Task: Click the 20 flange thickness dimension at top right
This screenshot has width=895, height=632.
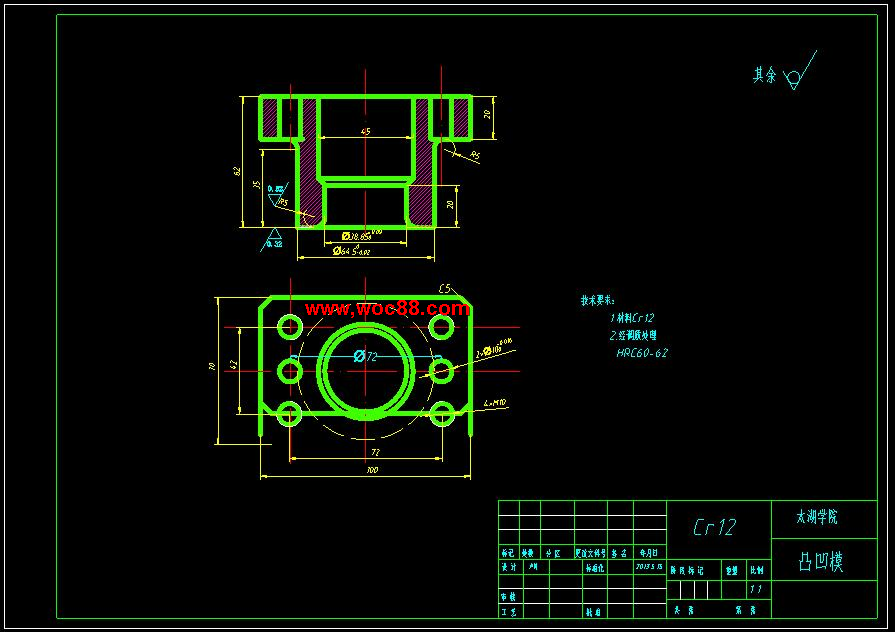Action: point(487,114)
